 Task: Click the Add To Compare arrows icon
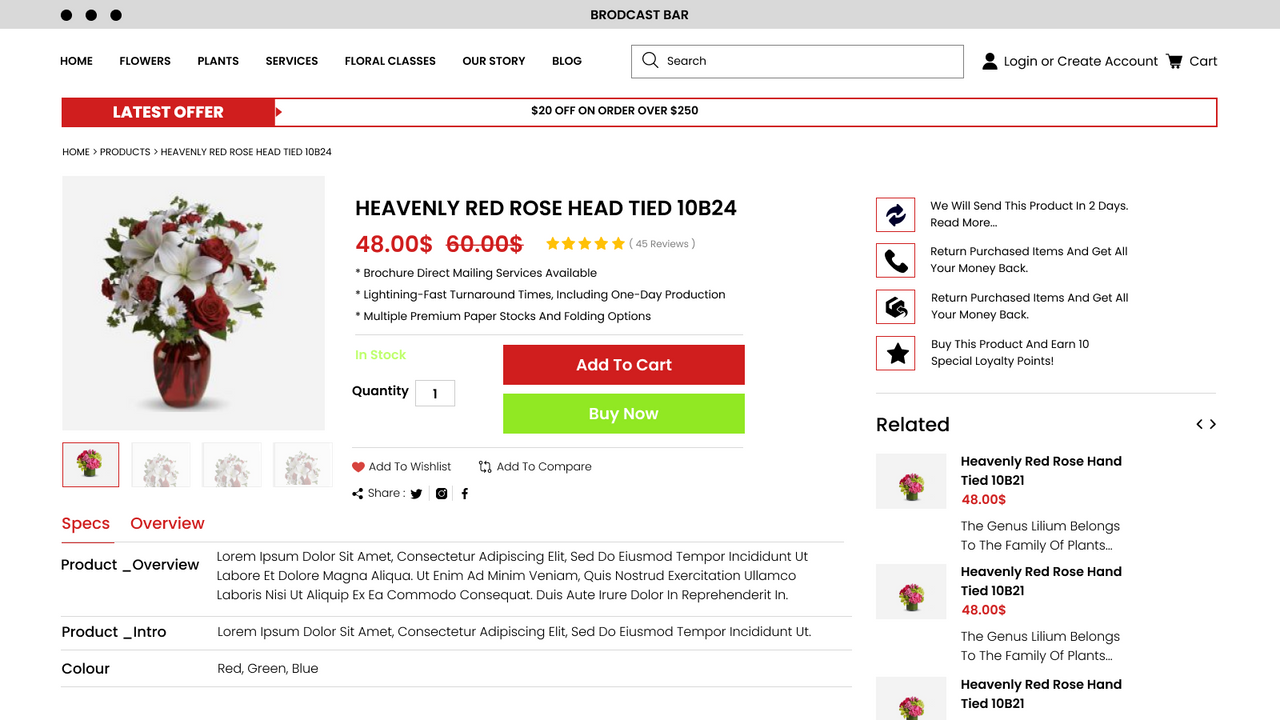(x=483, y=466)
